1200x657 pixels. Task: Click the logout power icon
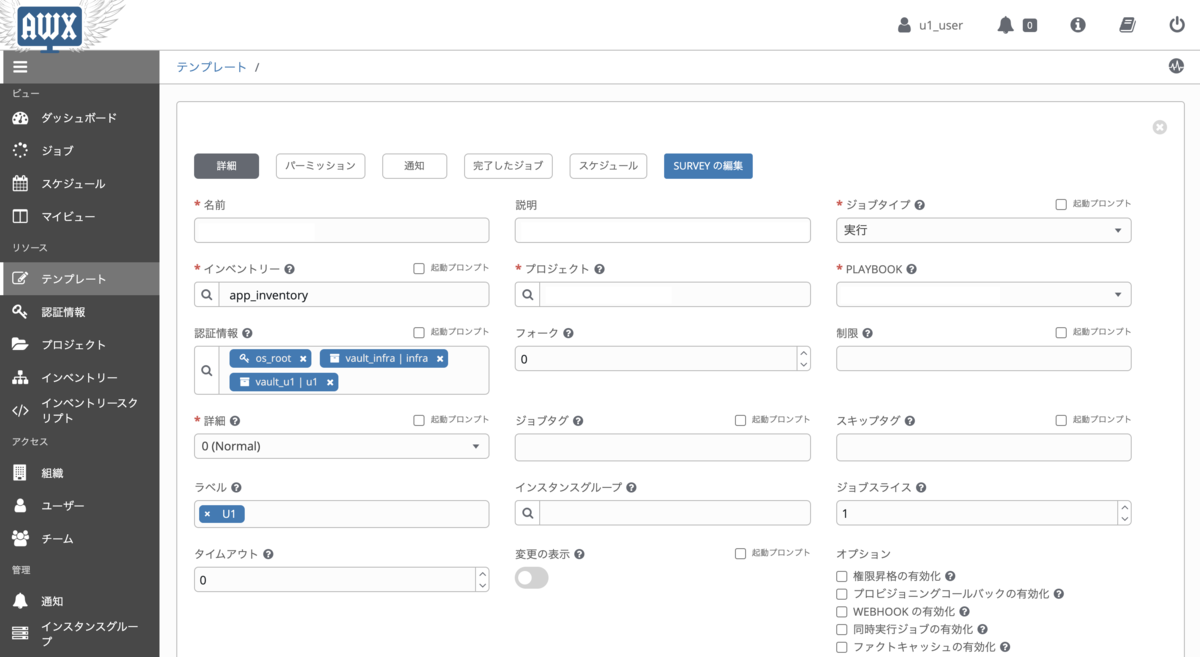(x=1176, y=25)
